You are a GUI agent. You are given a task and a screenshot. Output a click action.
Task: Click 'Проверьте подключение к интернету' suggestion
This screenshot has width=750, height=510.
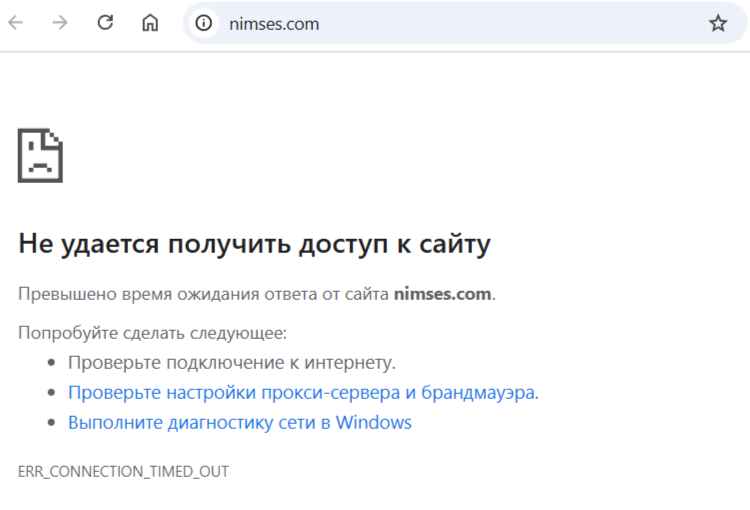pos(232,363)
